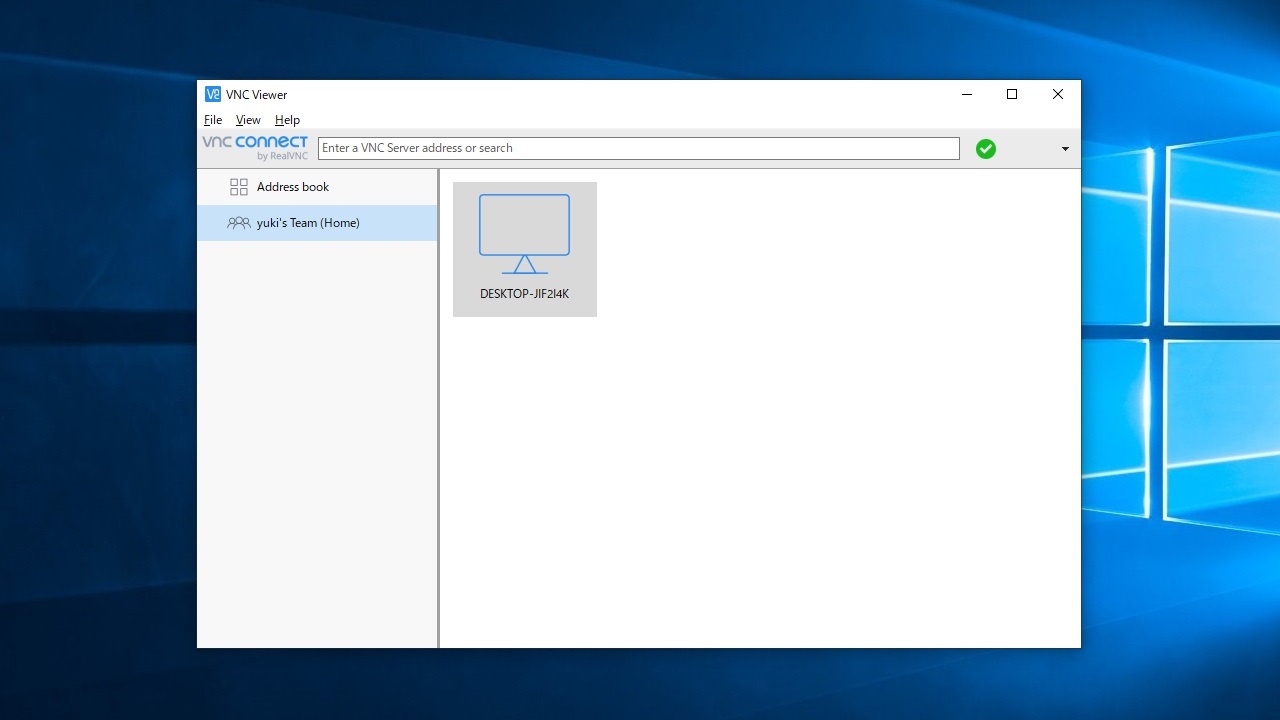Expand the account dropdown arrow in toolbar

click(1065, 149)
